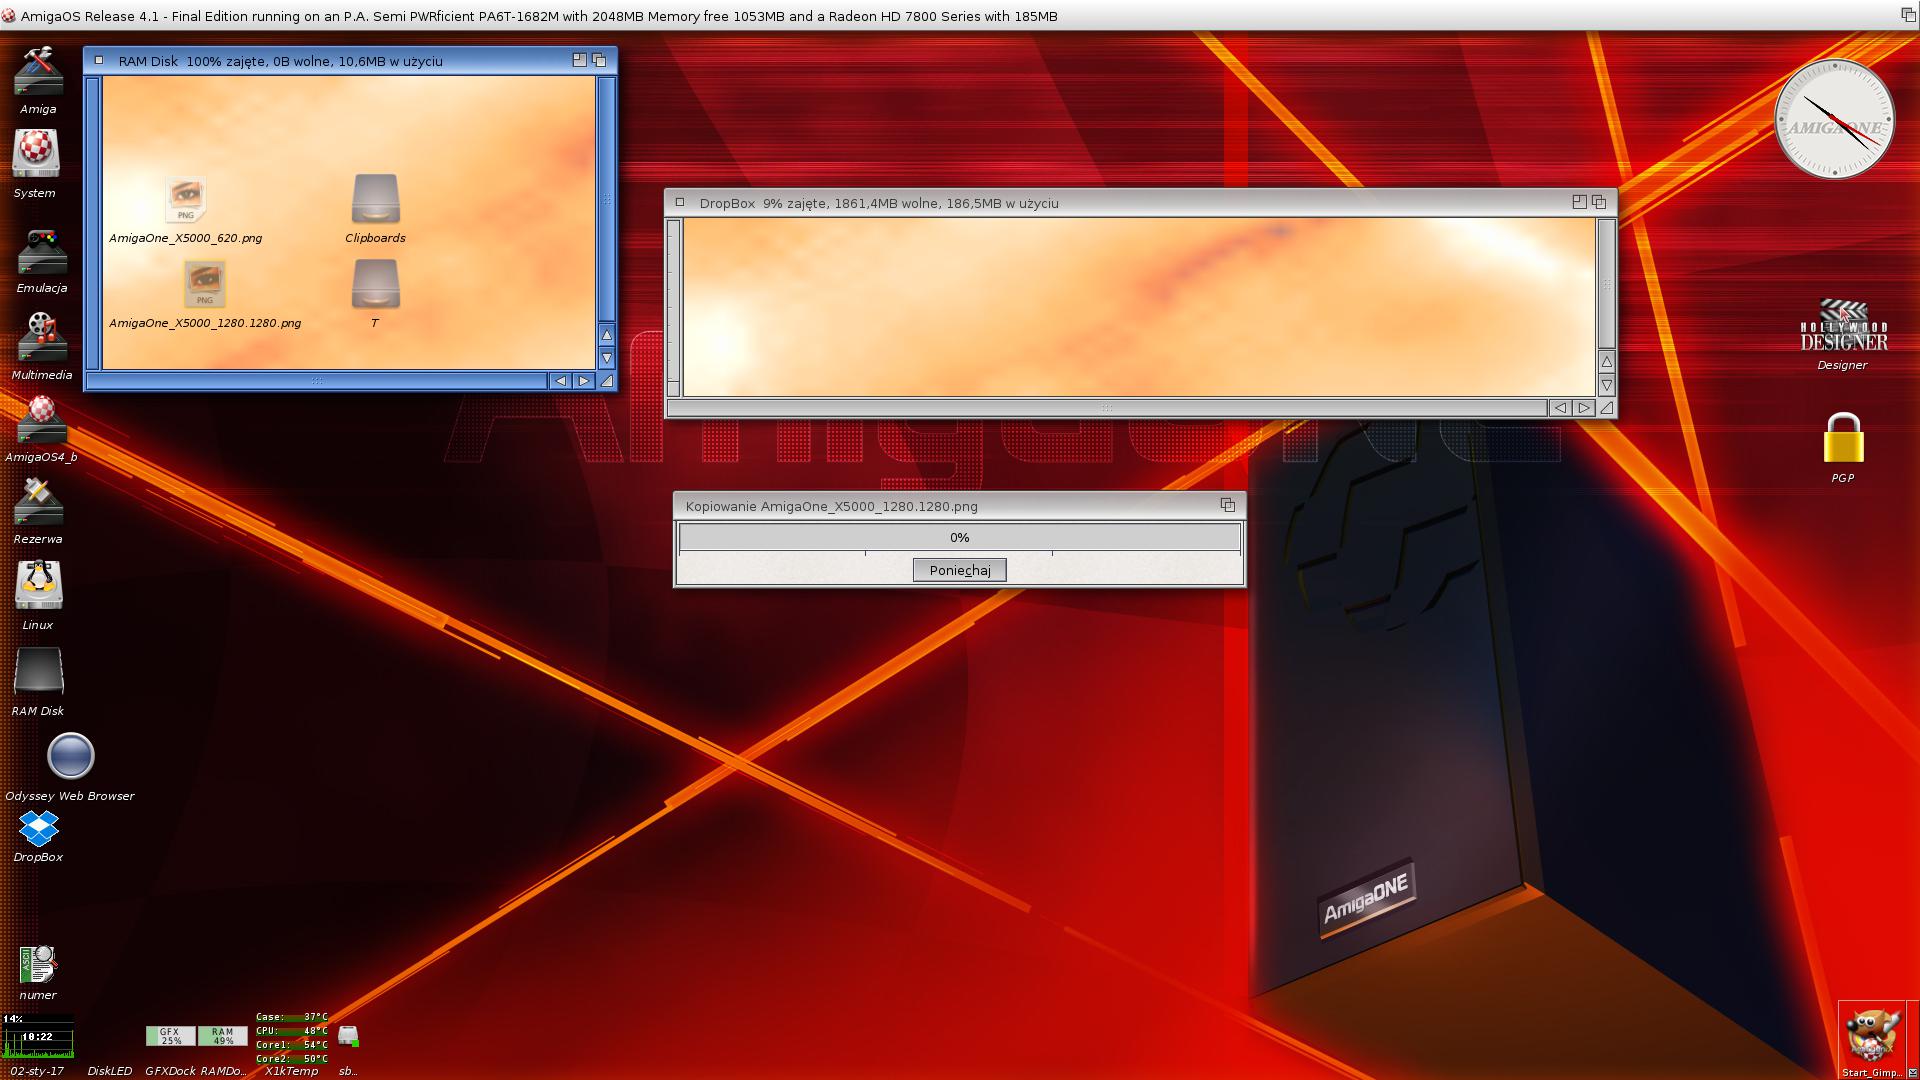1920x1080 pixels.
Task: Click the DropBox window resize gadget
Action: coord(1606,408)
